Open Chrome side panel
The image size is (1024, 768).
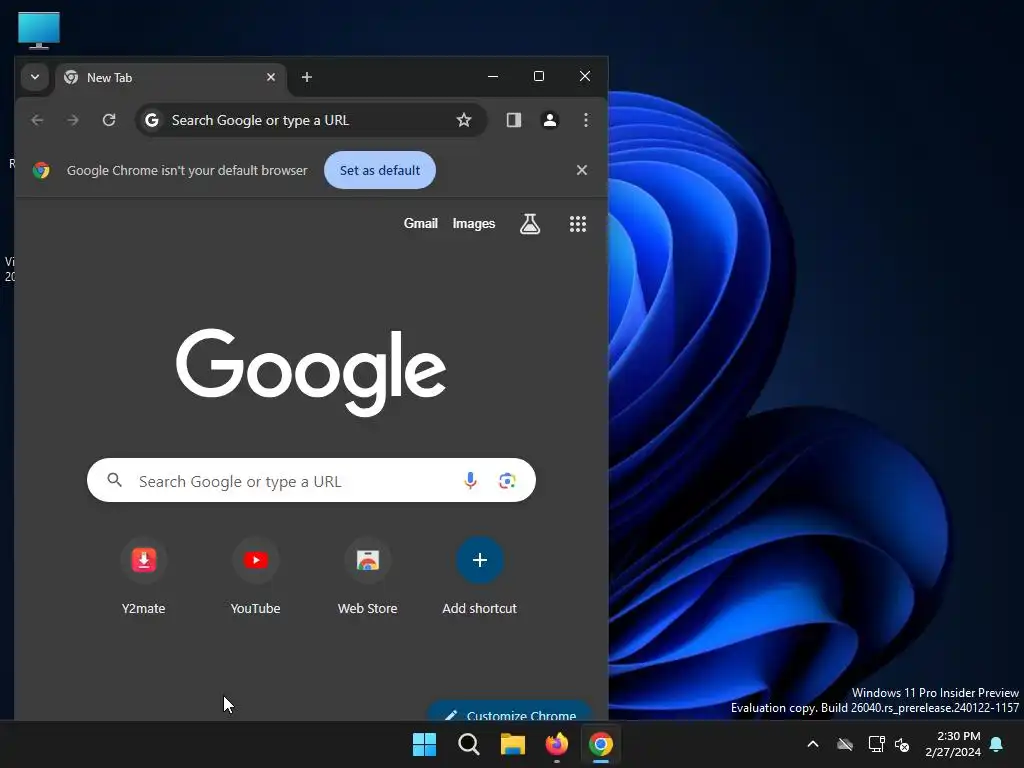[x=514, y=120]
